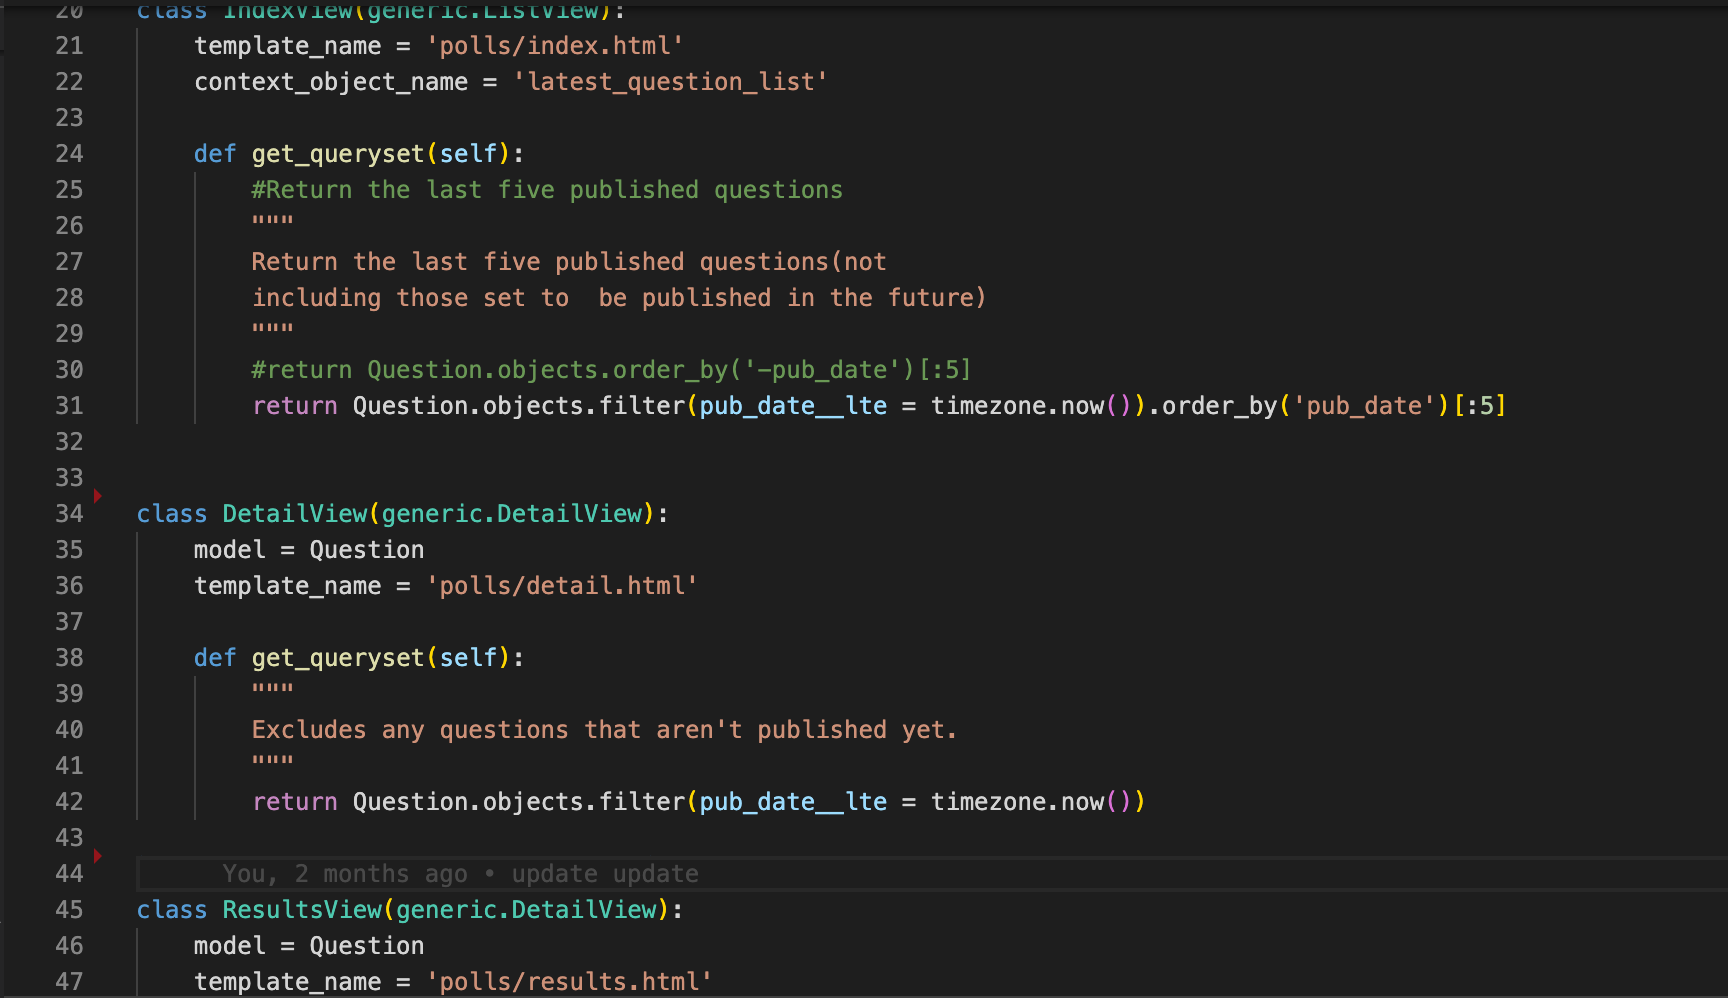This screenshot has height=998, width=1728.
Task: Click pub_date__lte argument on line 42
Action: 793,802
